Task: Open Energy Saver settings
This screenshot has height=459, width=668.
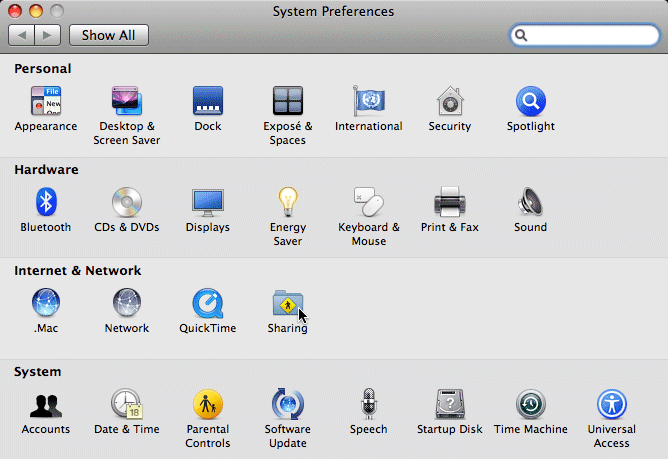Action: pos(288,203)
